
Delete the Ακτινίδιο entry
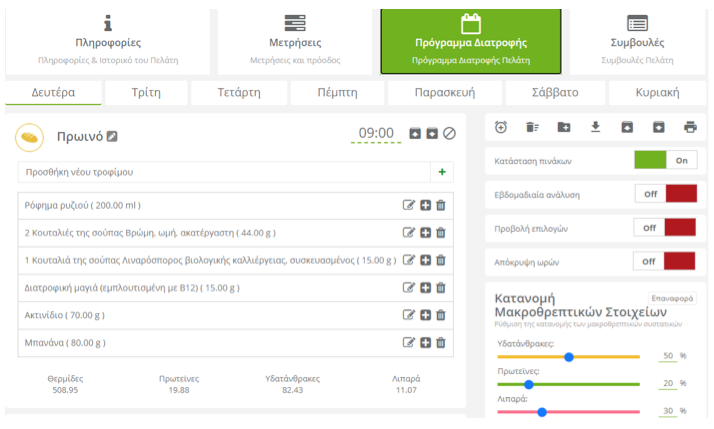coord(441,315)
